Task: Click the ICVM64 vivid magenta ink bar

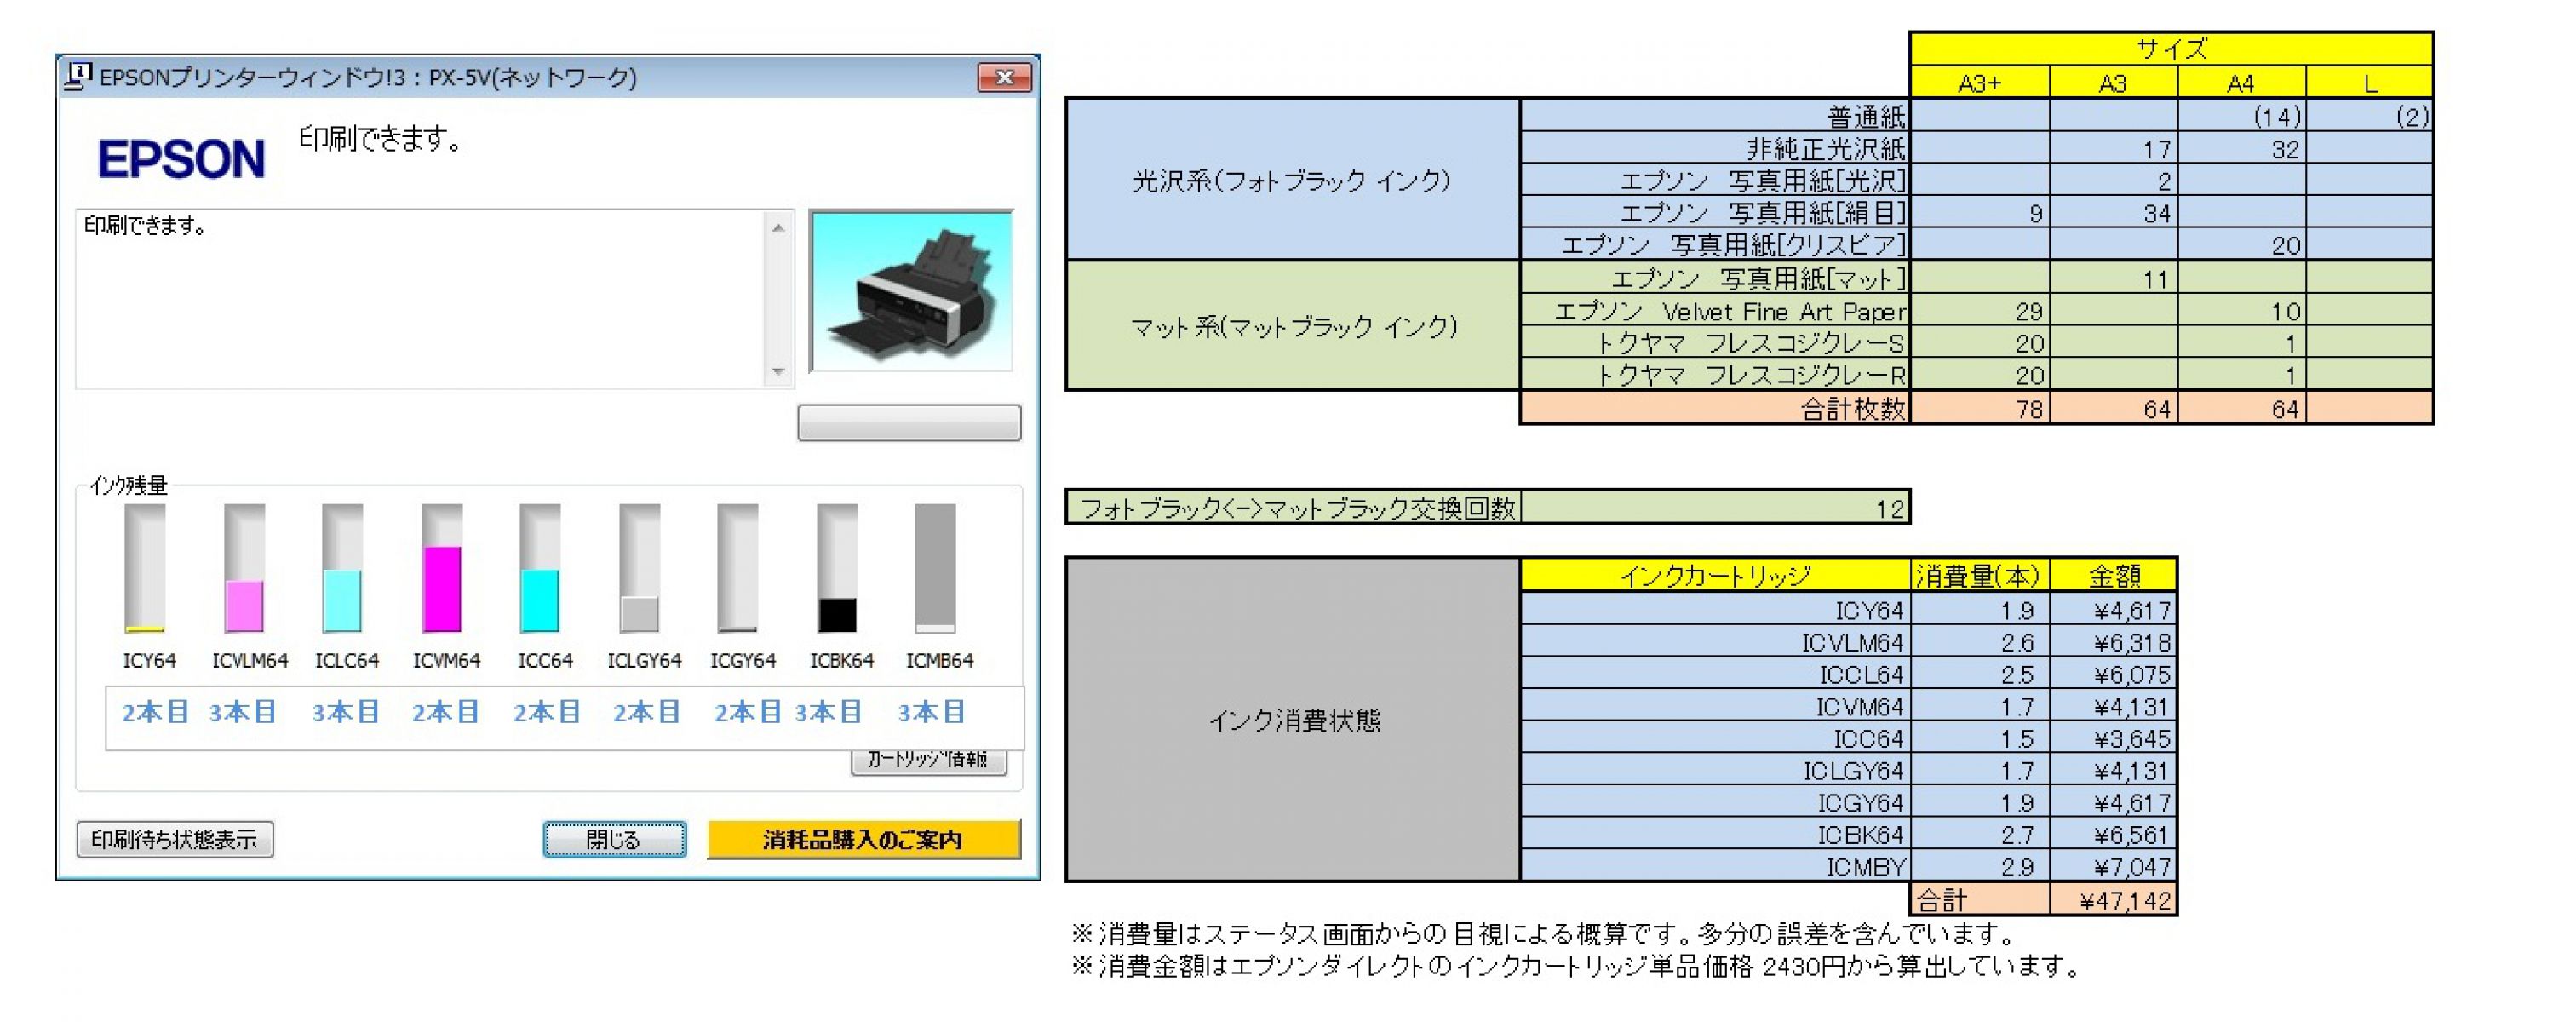Action: (441, 568)
